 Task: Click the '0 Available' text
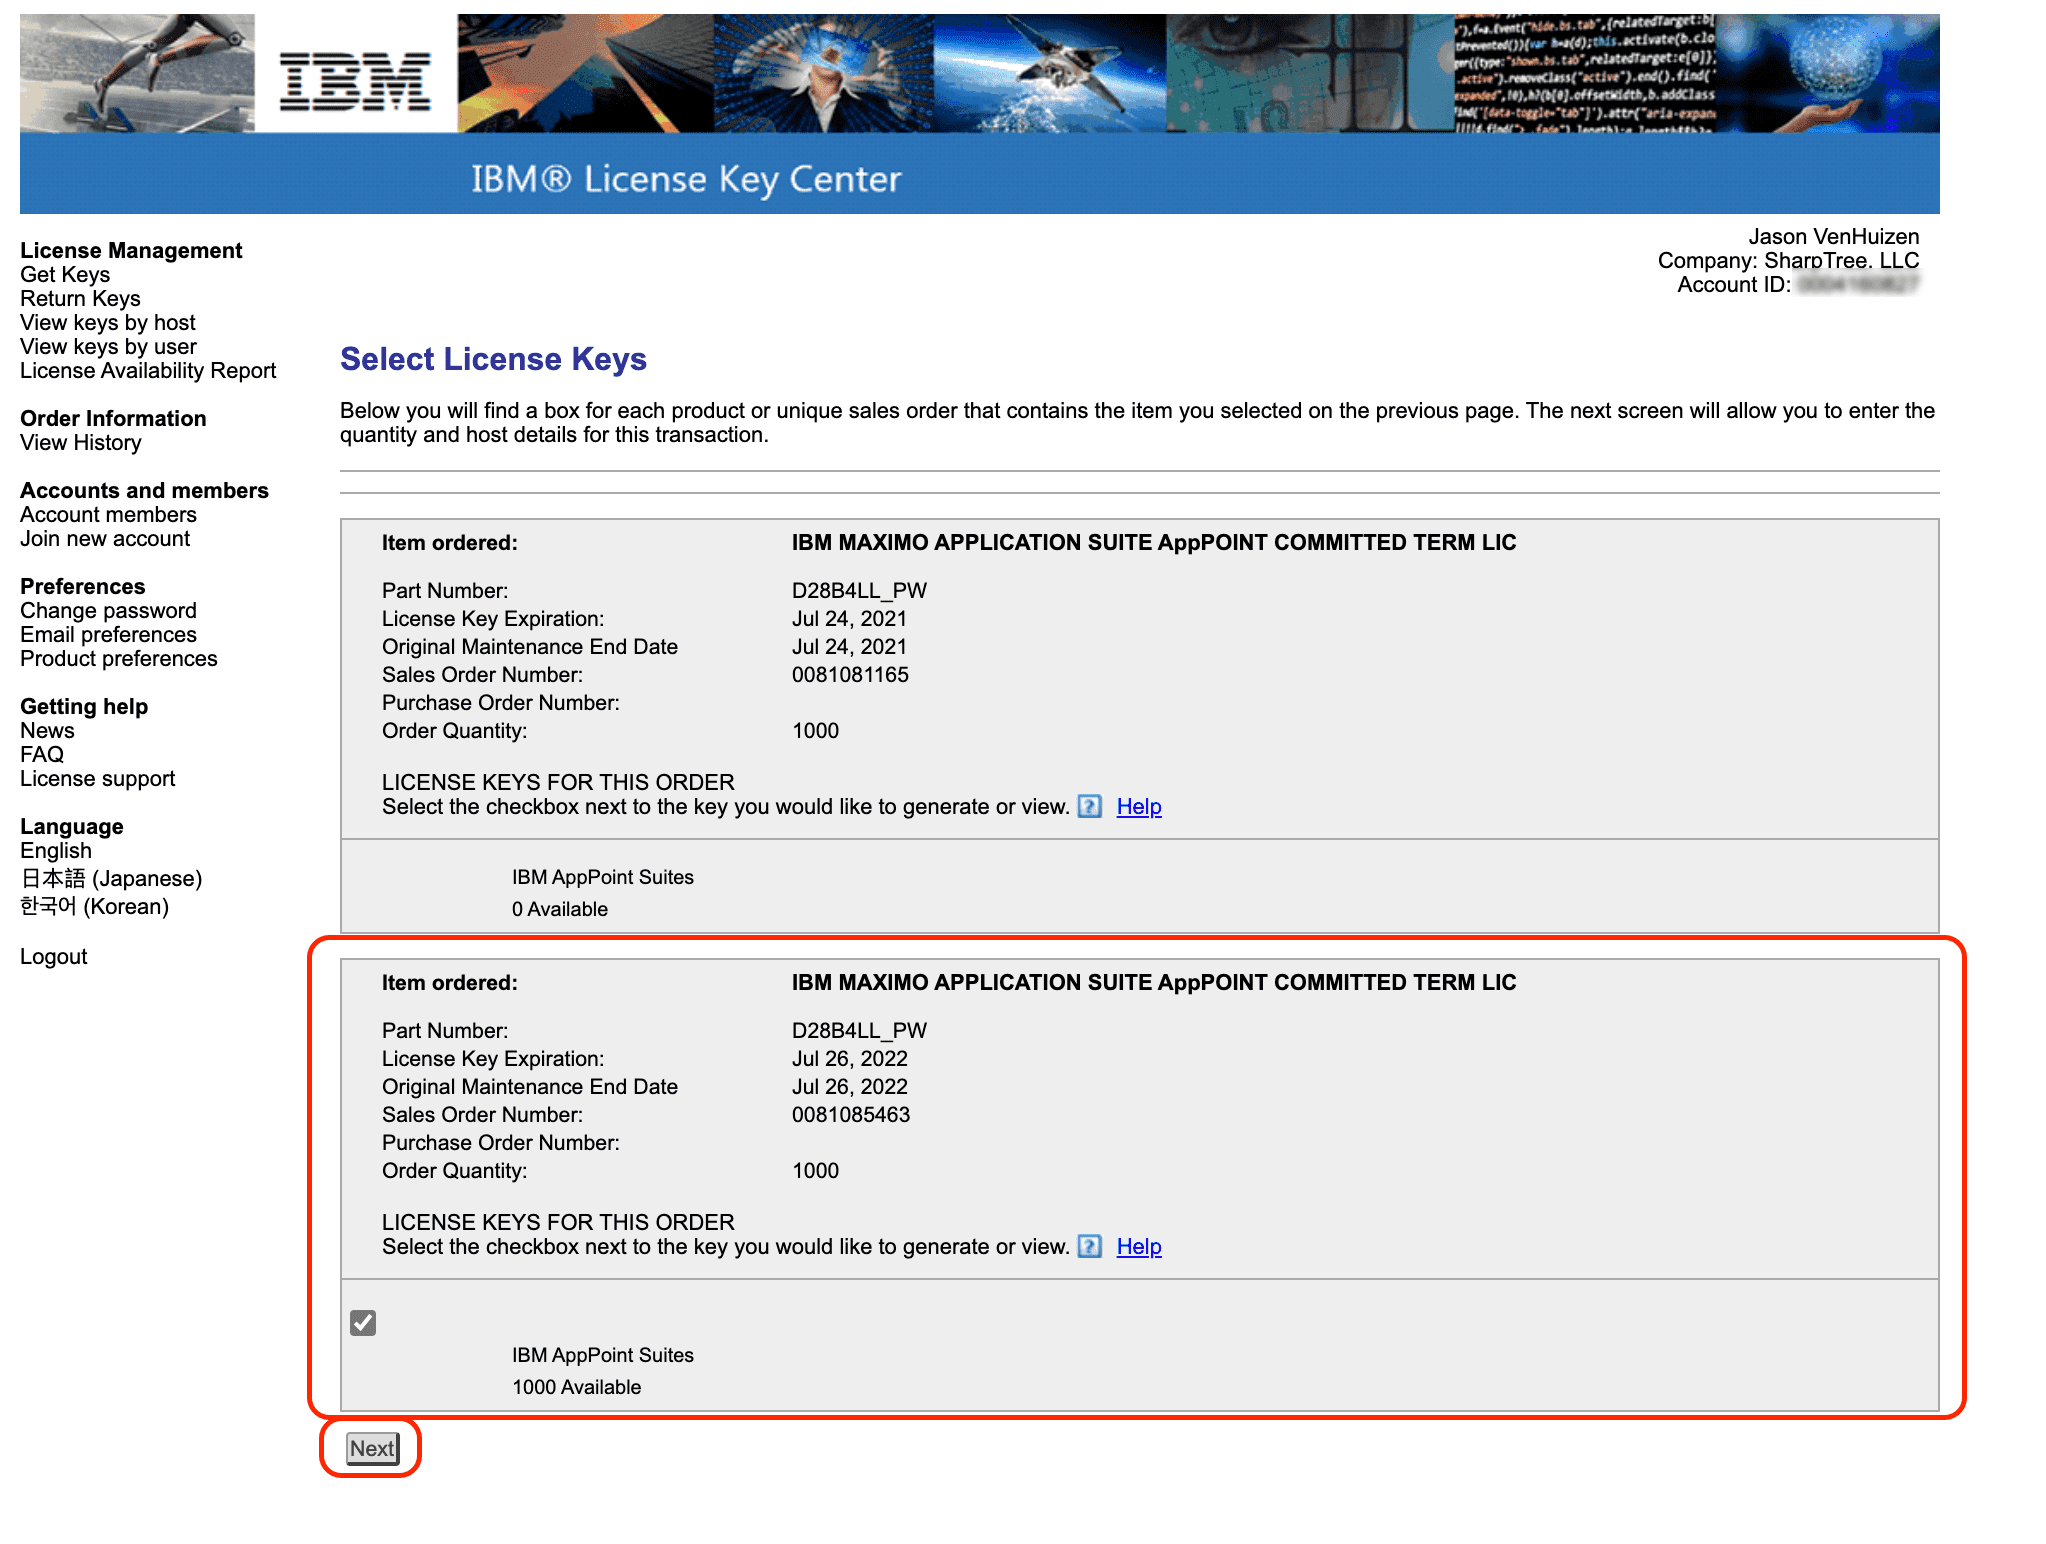tap(560, 908)
